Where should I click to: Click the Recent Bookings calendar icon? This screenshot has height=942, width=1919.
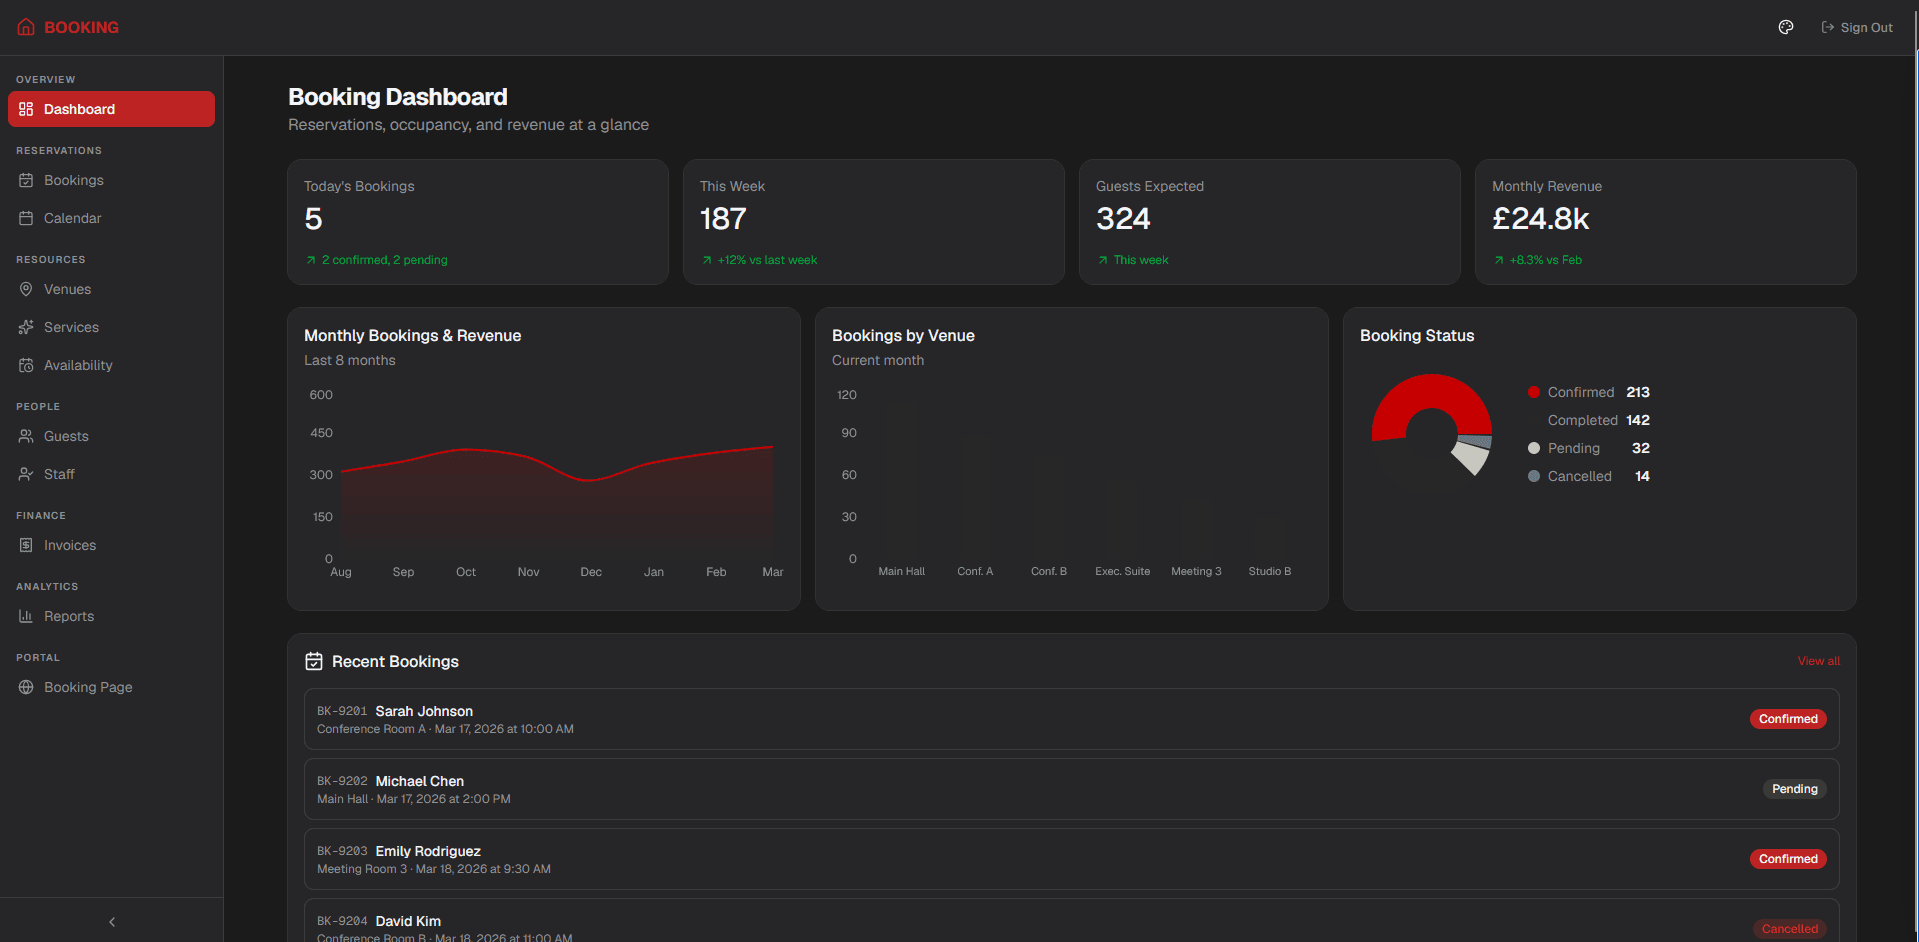(x=314, y=661)
